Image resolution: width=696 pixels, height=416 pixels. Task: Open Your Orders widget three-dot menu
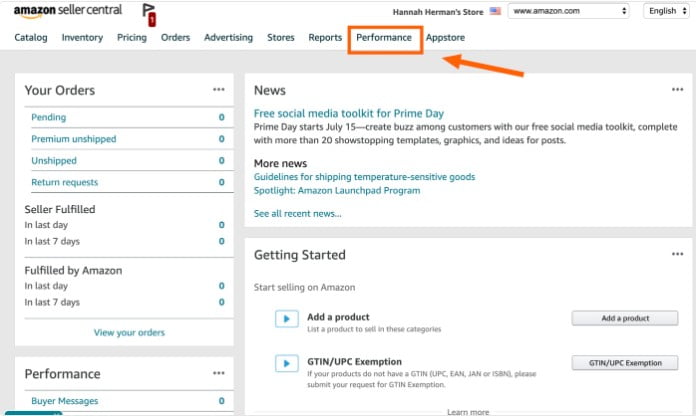(x=218, y=90)
